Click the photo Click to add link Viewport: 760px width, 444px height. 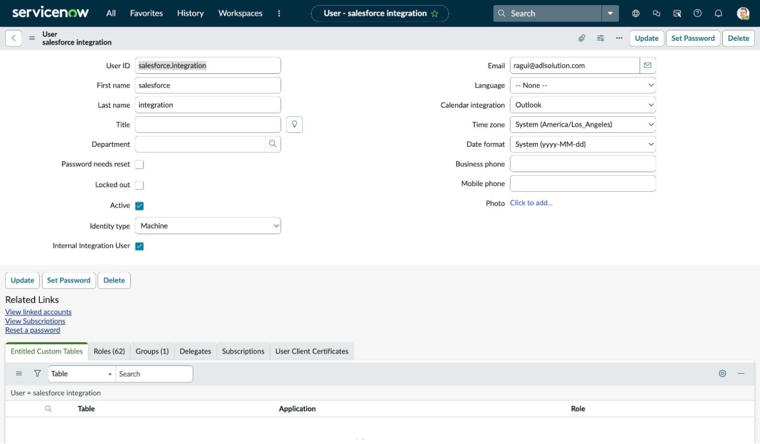531,203
